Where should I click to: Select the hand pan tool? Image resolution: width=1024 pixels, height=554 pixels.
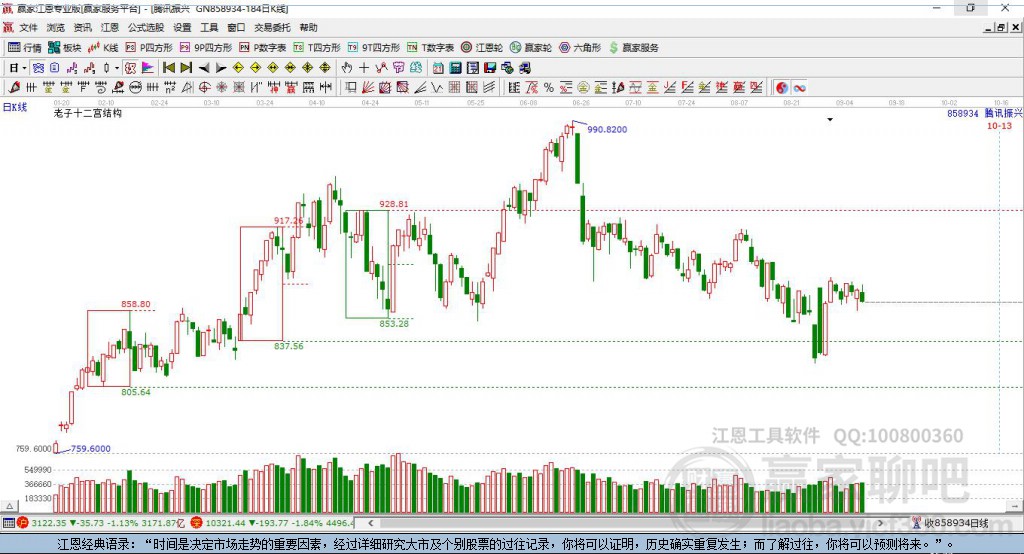coord(347,68)
